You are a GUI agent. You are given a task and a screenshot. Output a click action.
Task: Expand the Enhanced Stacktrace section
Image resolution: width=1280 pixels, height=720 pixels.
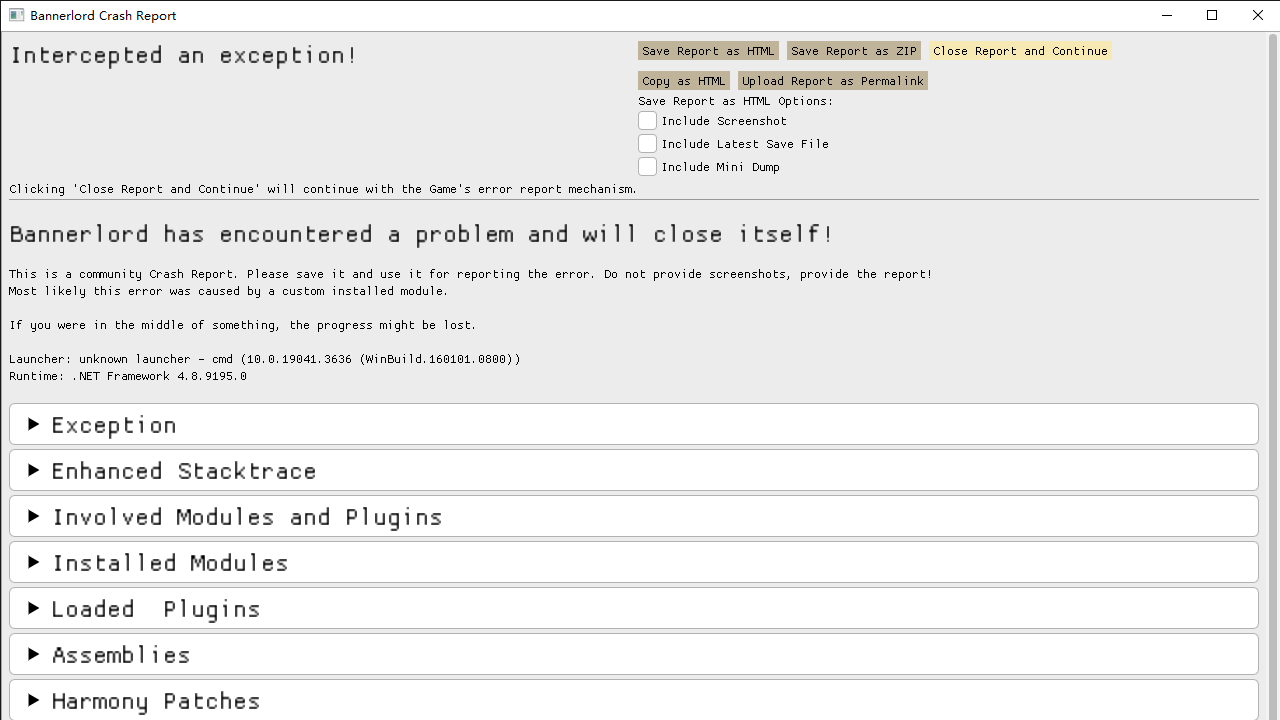(634, 470)
